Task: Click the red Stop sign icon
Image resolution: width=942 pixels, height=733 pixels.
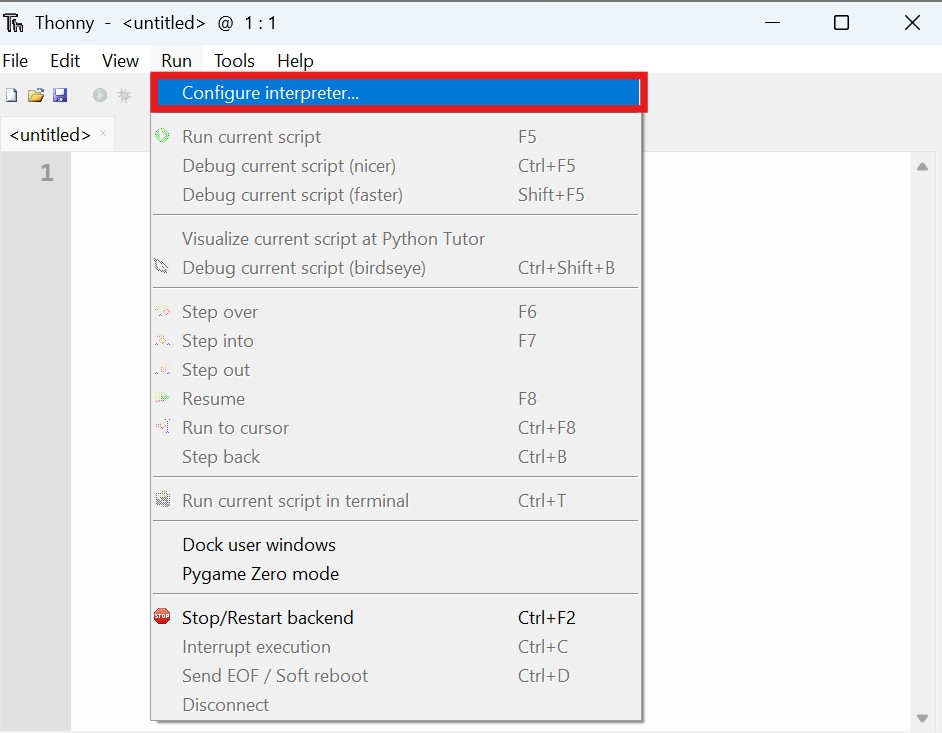Action: [x=162, y=616]
